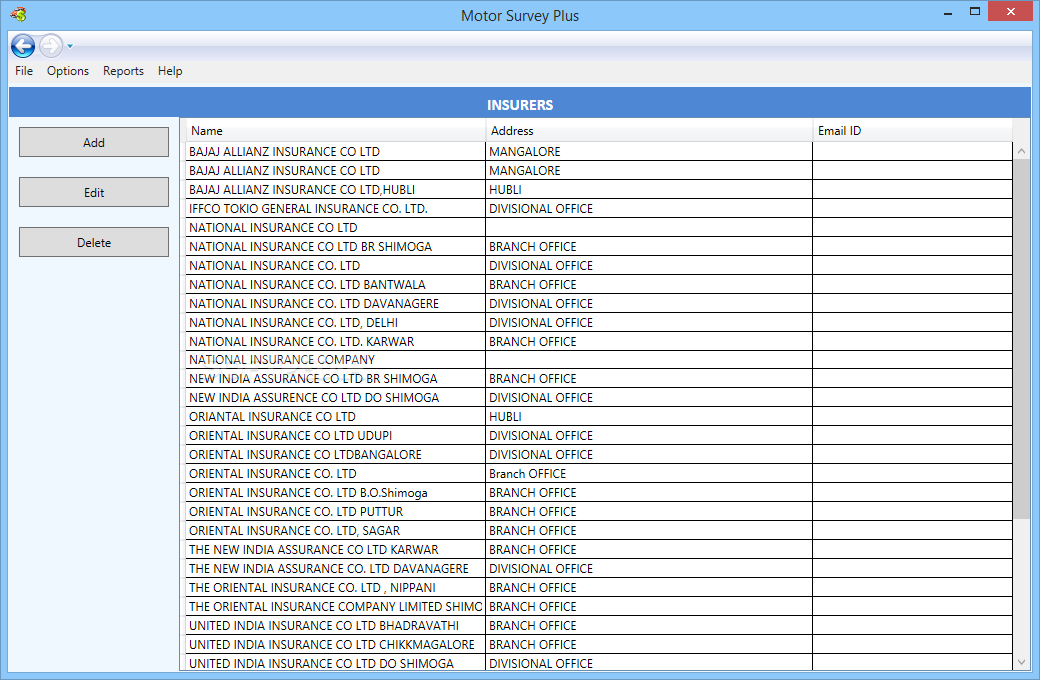This screenshot has width=1040, height=680.
Task: Select NATIONAL INSURANCE CO LTD BR SHIMOGA
Action: point(599,247)
